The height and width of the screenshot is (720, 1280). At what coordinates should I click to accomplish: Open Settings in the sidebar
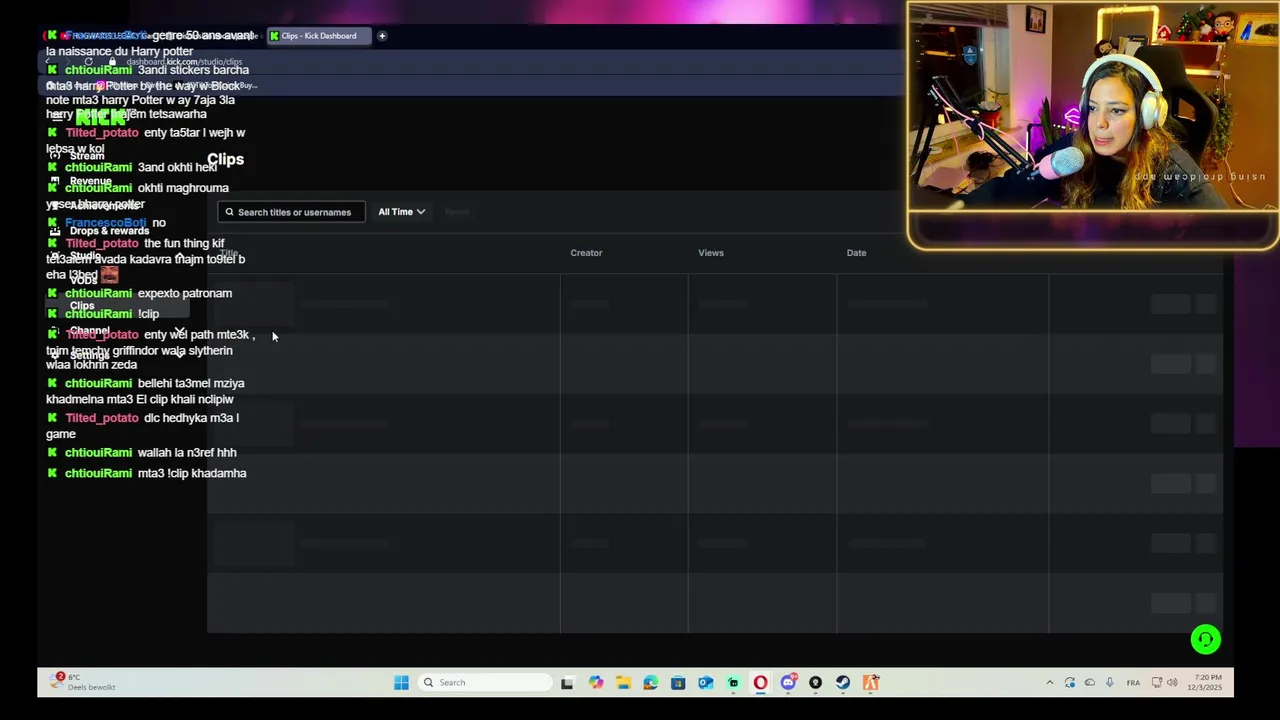pos(89,356)
